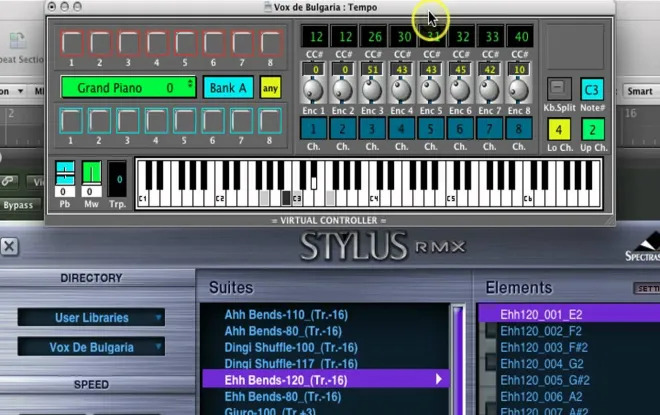The height and width of the screenshot is (415, 660).
Task: Toggle cyan pad 1 in lower row
Action: point(71,121)
